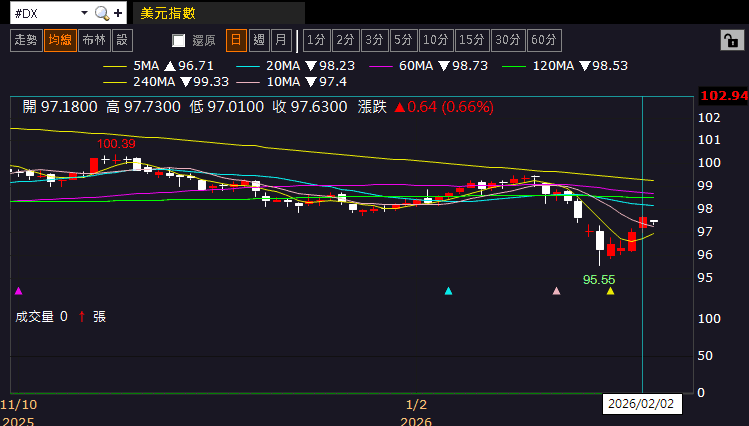Screen dimensions: 749x426
Task: Click the magenta triangle marker on chart
Action: click(x=19, y=291)
